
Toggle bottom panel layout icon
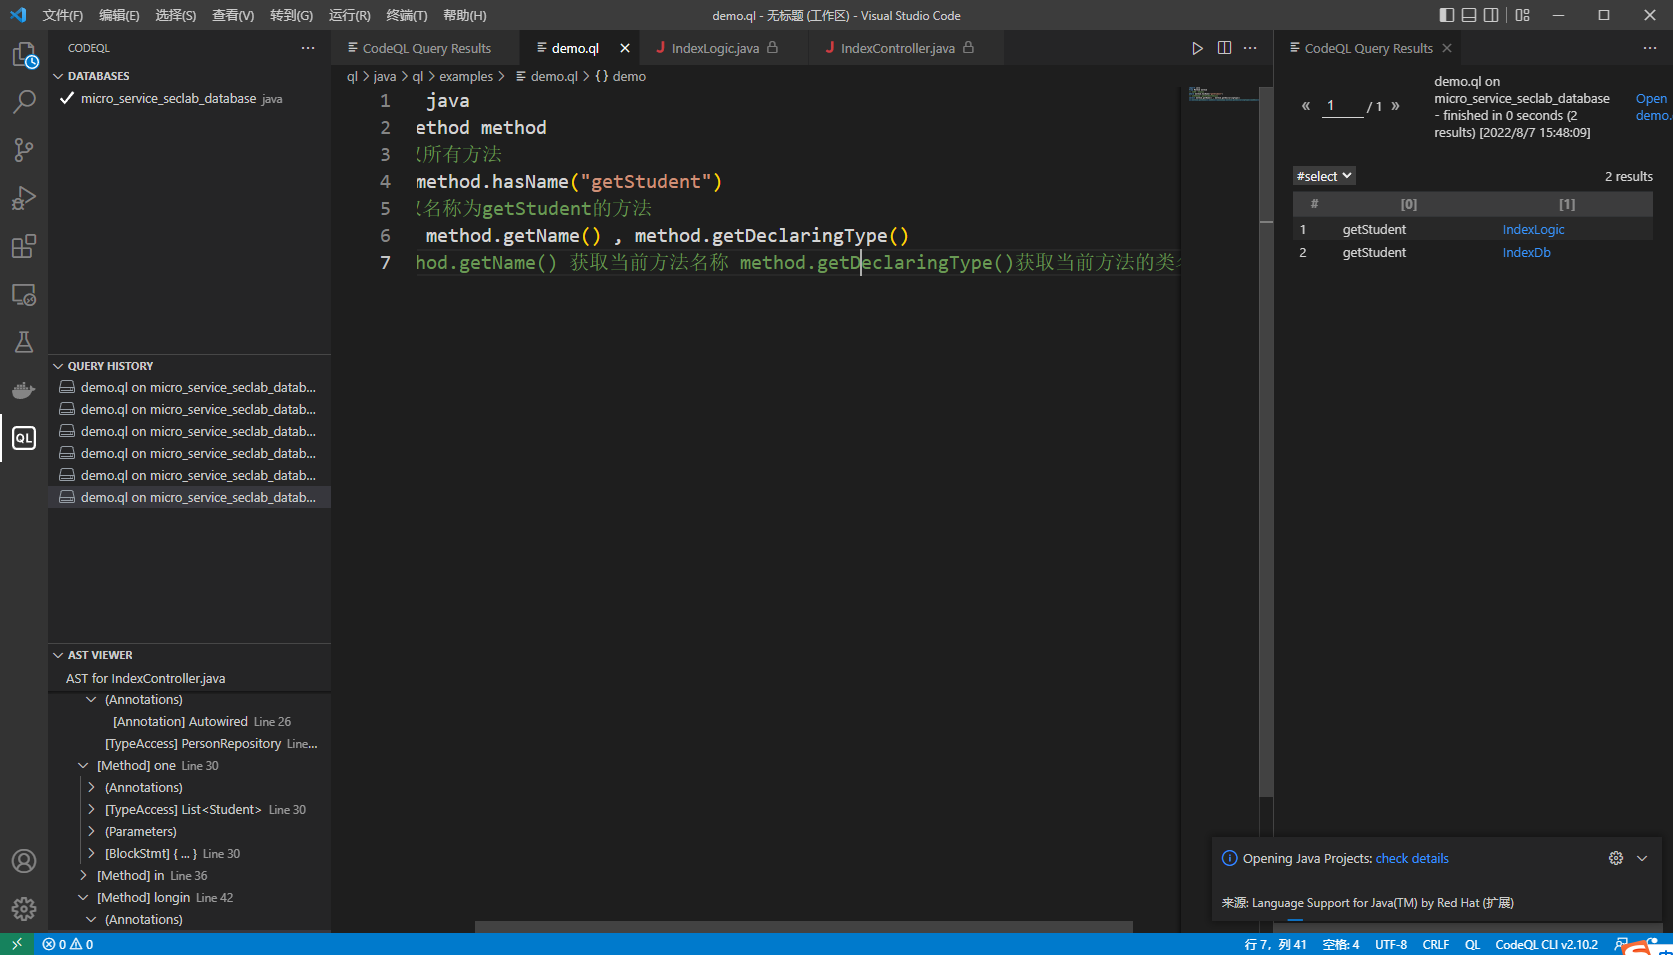point(1469,15)
